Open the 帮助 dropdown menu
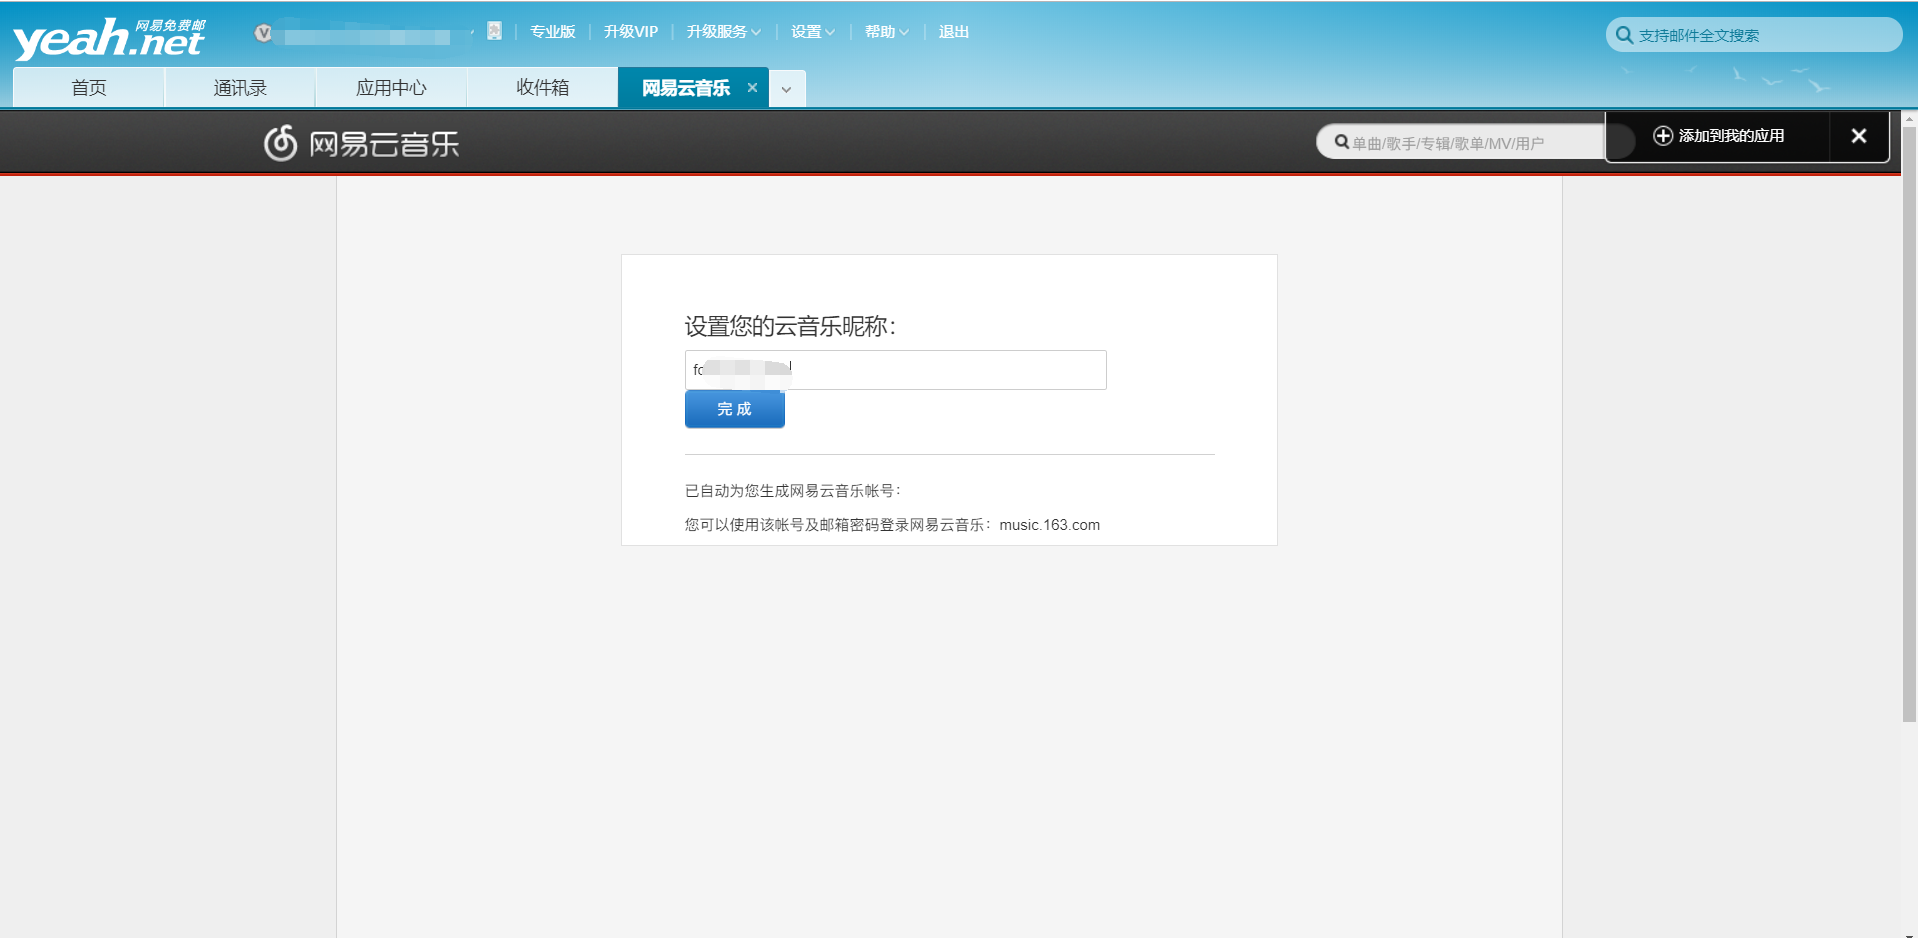Viewport: 1918px width, 938px height. point(887,32)
